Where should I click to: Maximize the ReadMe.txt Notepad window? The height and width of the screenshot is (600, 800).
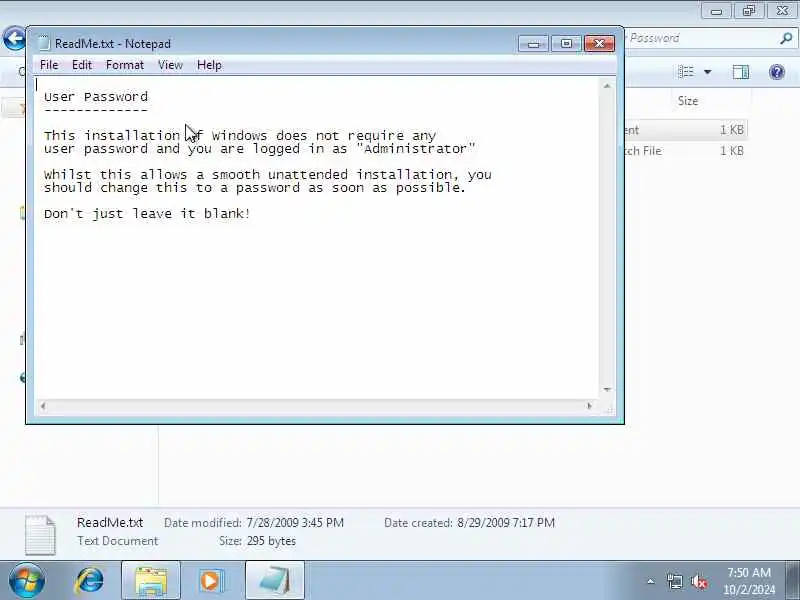(x=566, y=44)
